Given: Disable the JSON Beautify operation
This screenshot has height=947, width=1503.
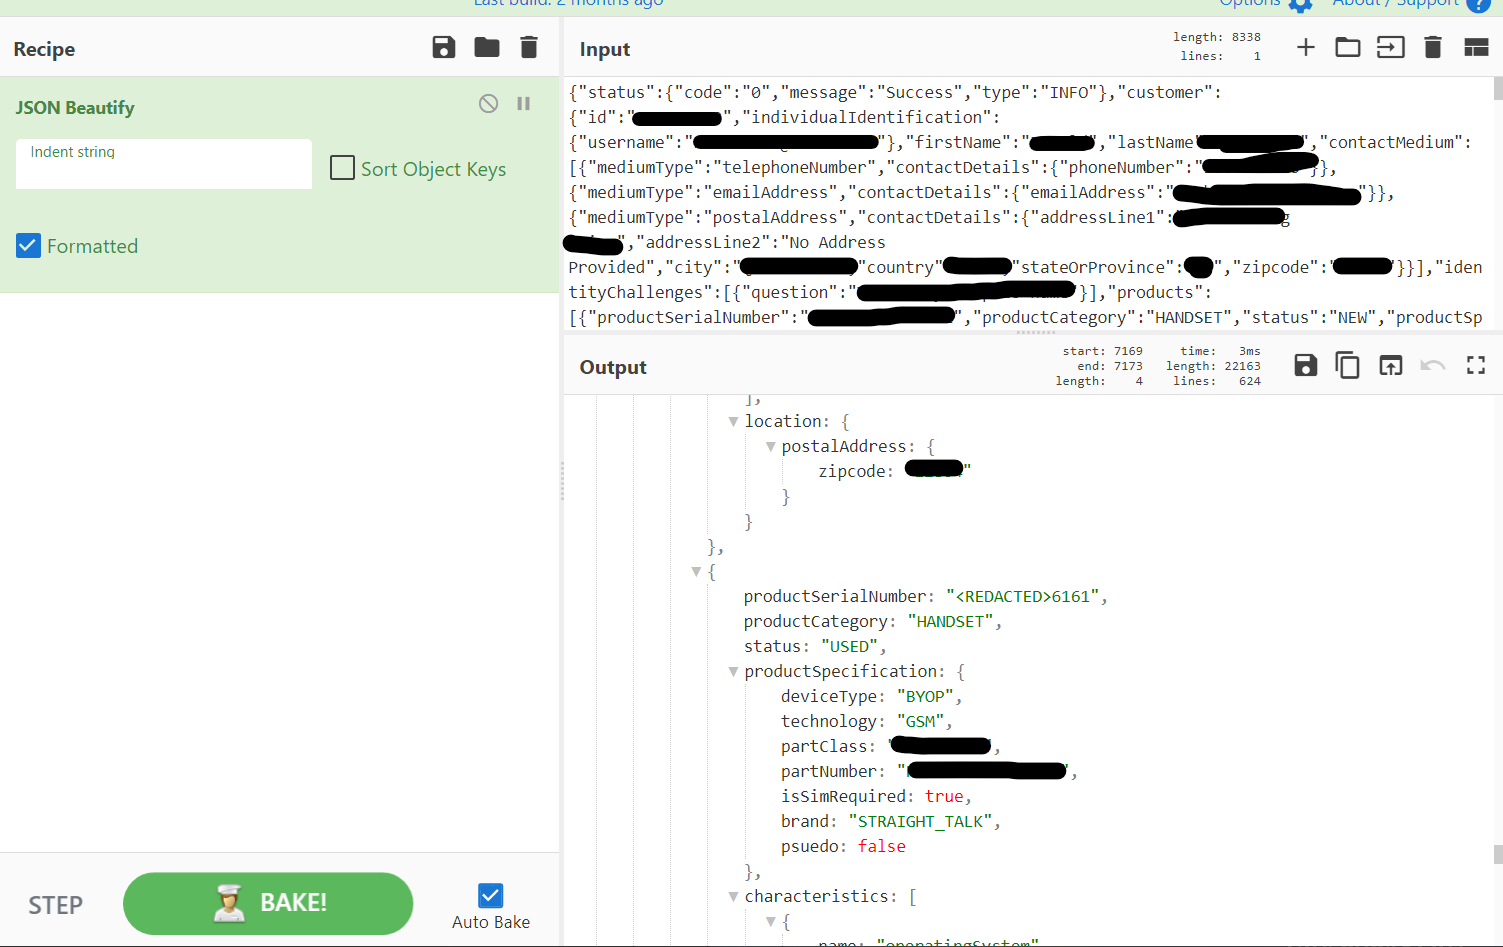Looking at the screenshot, I should tap(488, 103).
